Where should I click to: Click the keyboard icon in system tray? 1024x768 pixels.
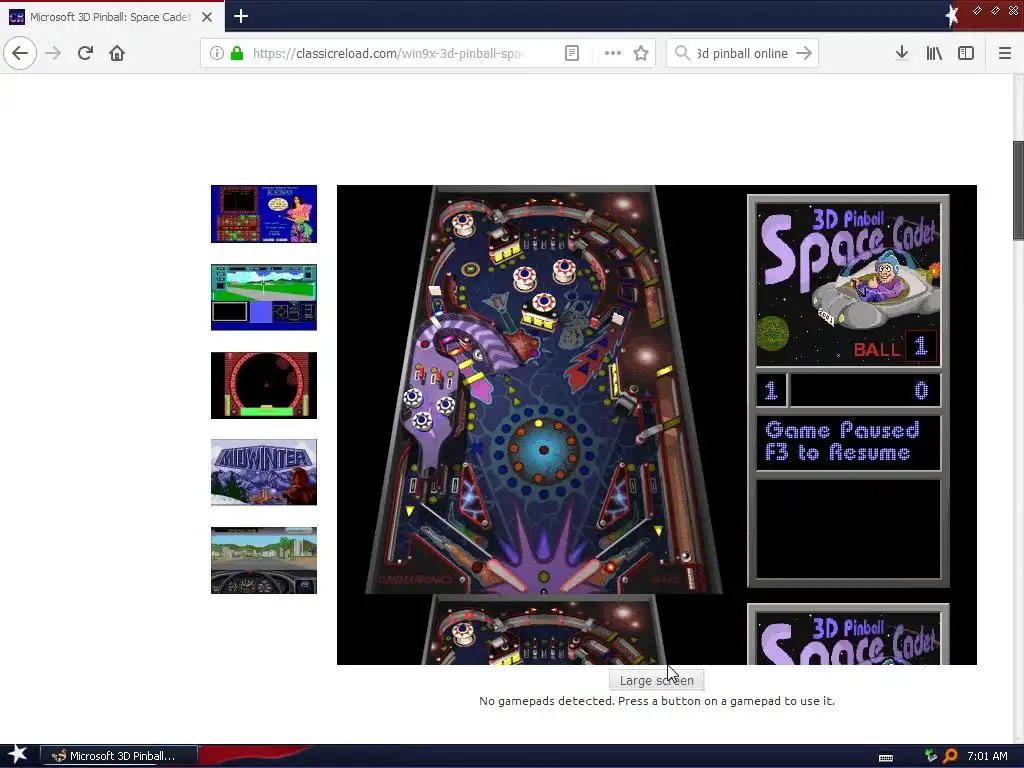tap(886, 758)
